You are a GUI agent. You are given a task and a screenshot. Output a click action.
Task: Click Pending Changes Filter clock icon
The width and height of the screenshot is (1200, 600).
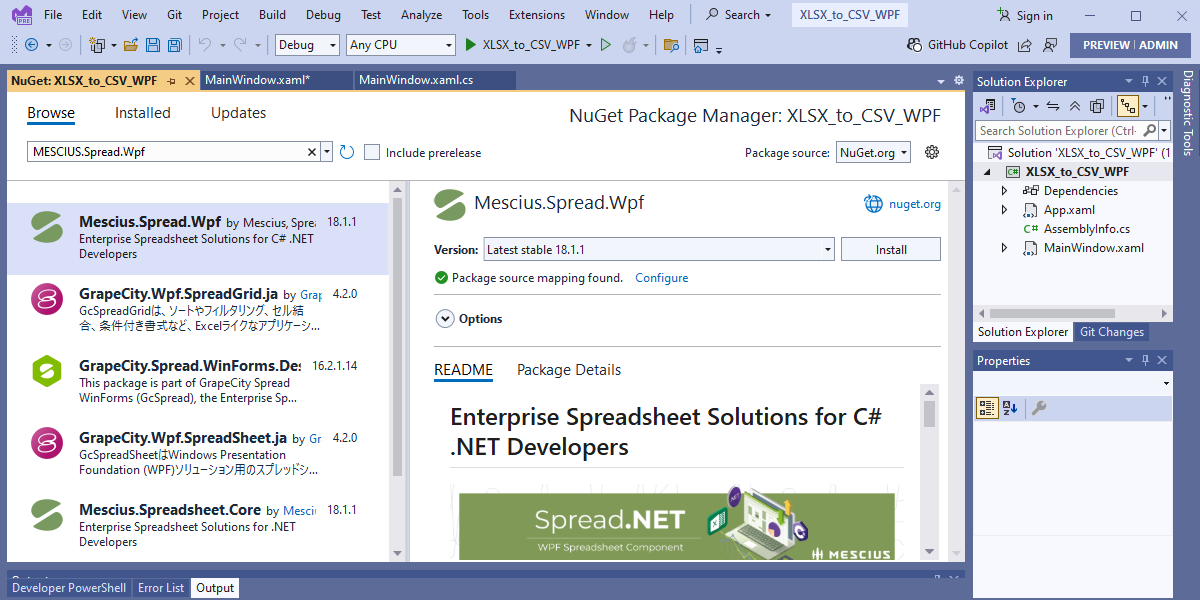click(x=1019, y=106)
